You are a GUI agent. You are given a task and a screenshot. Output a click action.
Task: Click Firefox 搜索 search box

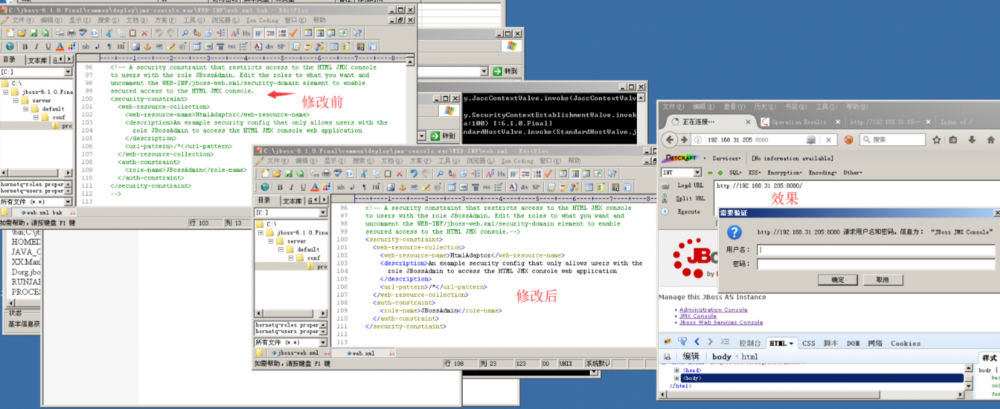coord(892,140)
